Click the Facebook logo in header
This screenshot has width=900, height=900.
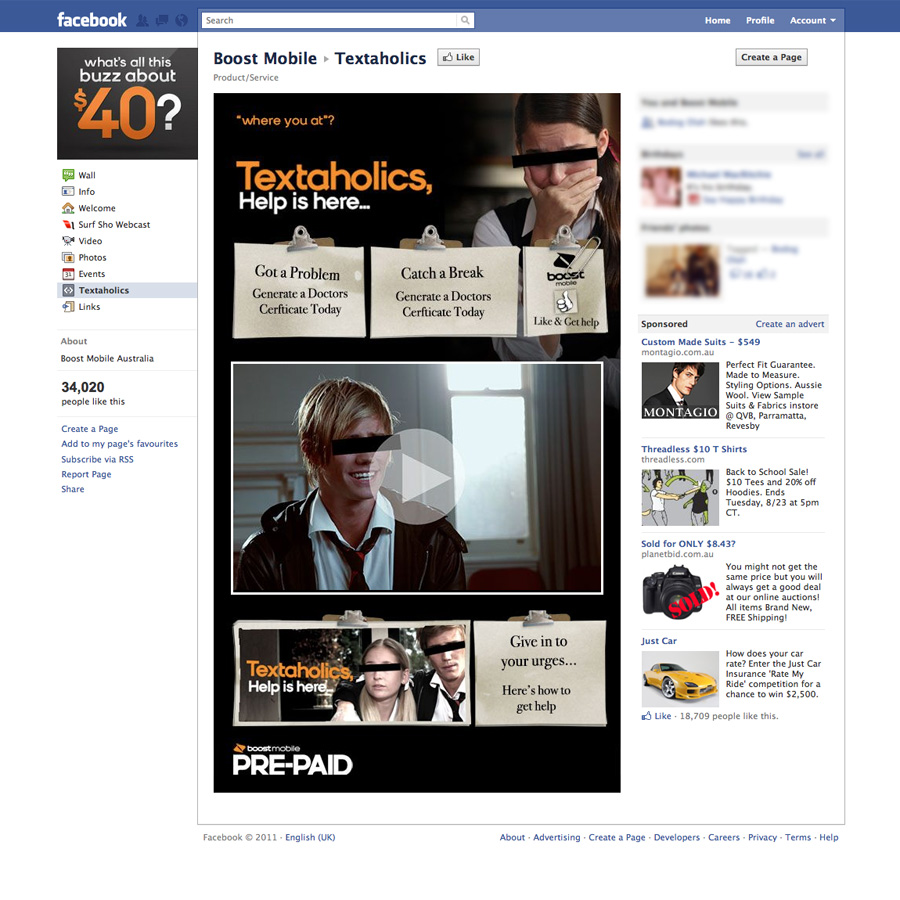[92, 20]
